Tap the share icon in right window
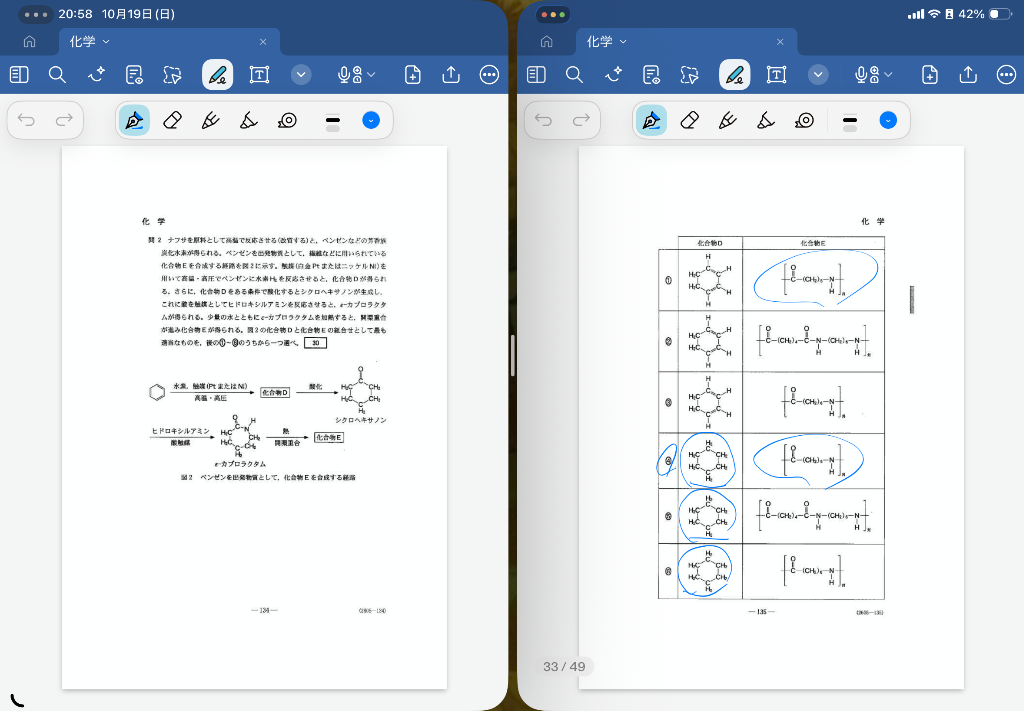This screenshot has height=711, width=1024. (968, 75)
